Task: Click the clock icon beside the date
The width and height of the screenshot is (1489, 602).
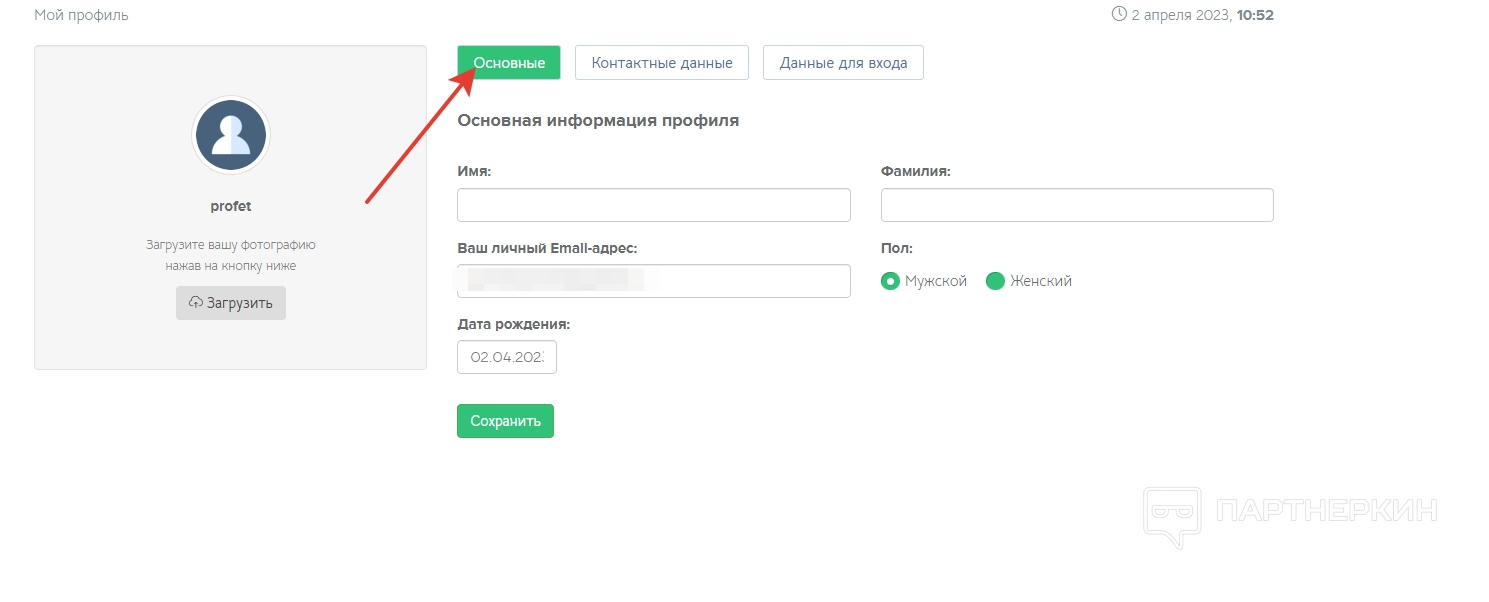Action: [1119, 15]
